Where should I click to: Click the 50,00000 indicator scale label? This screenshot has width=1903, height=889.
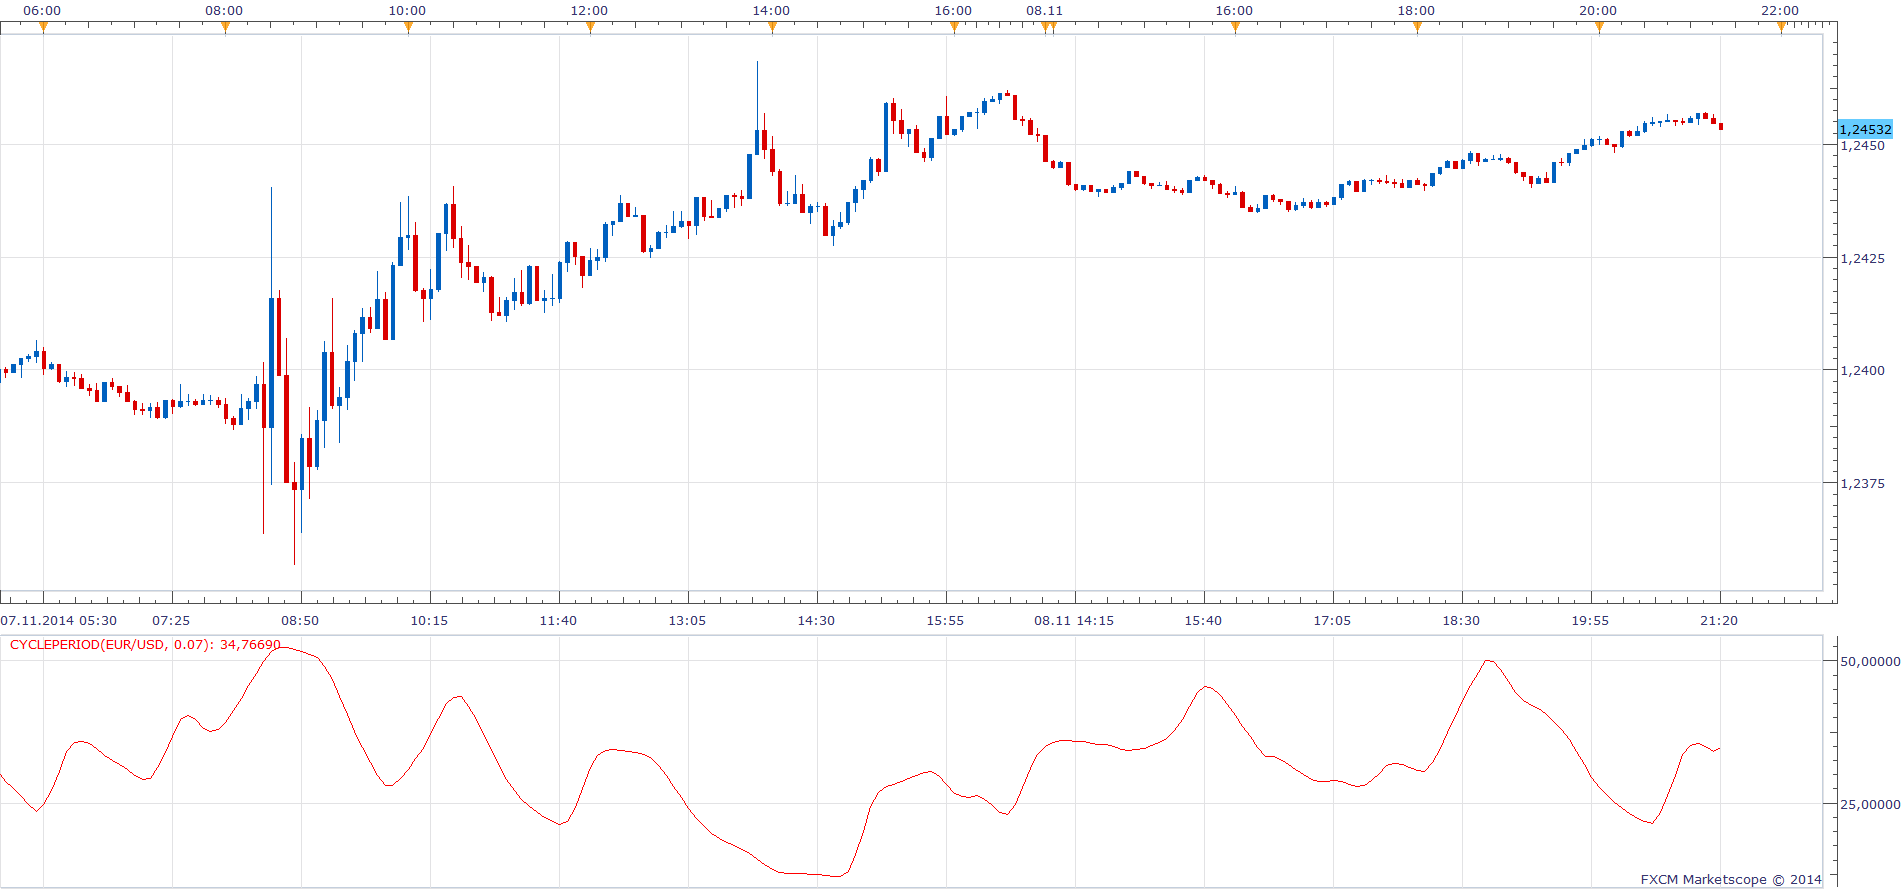tap(1870, 661)
